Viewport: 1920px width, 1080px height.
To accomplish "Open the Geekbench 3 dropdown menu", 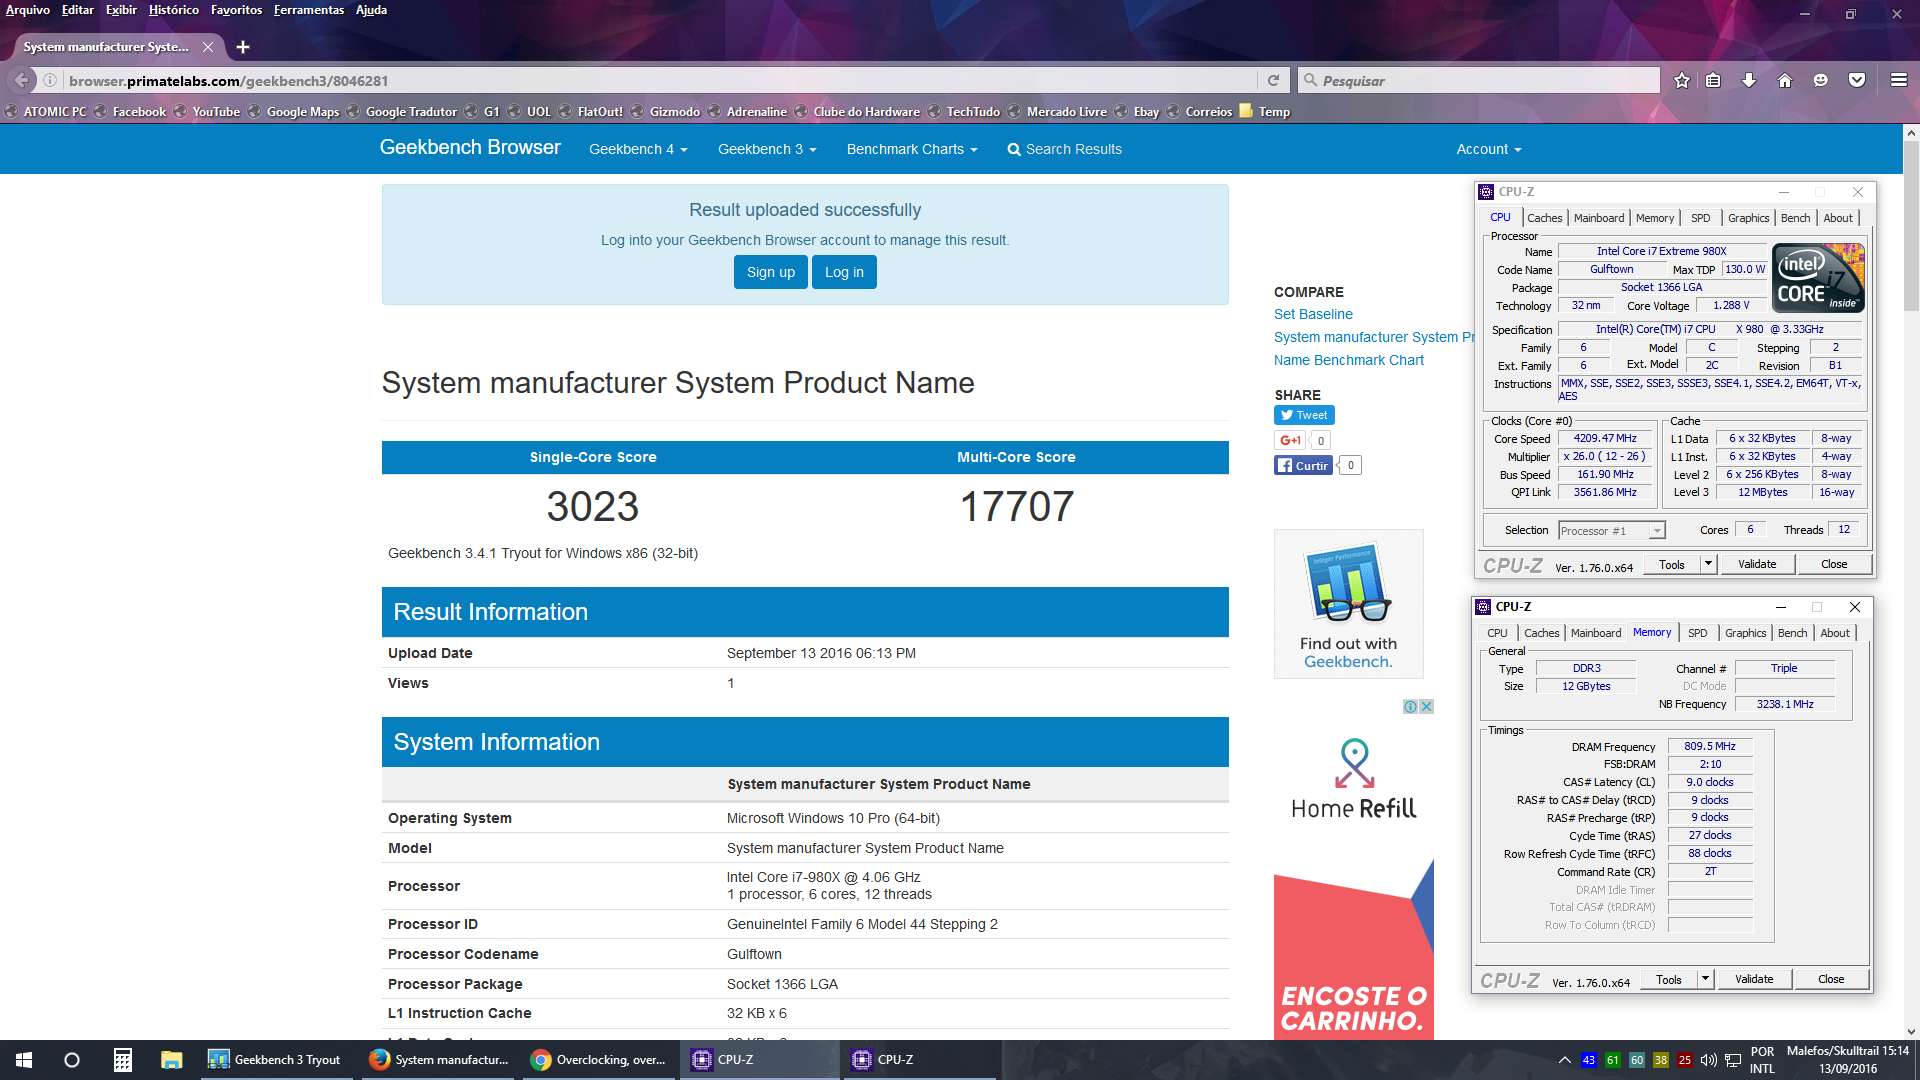I will (767, 149).
